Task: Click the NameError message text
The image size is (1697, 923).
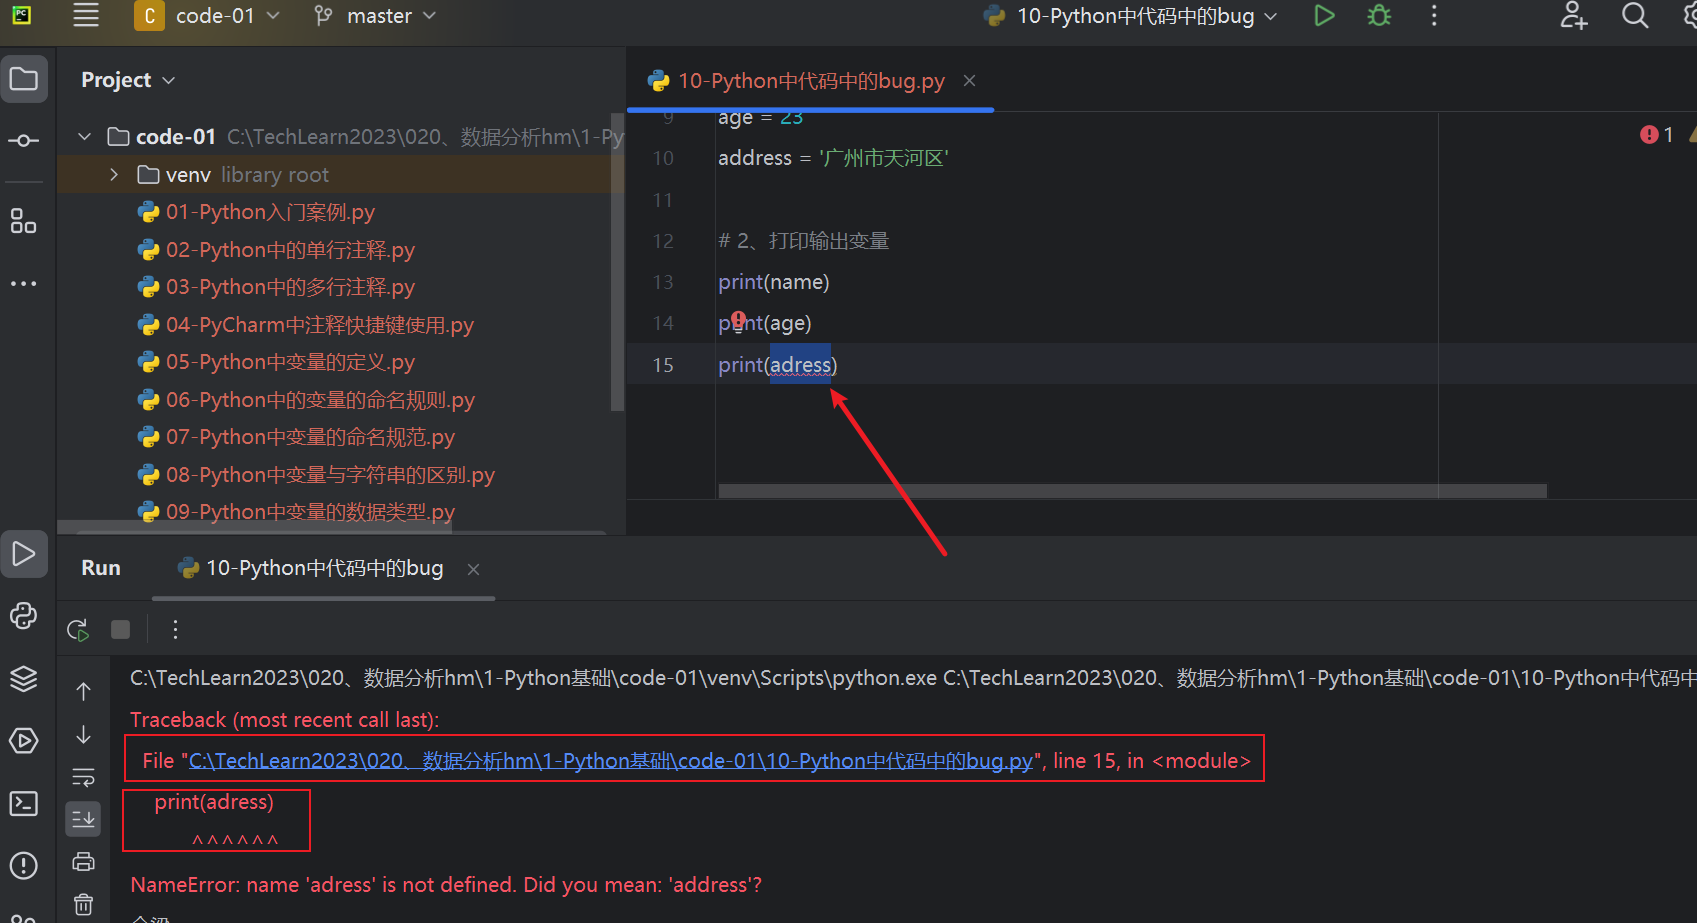Action: (x=446, y=885)
